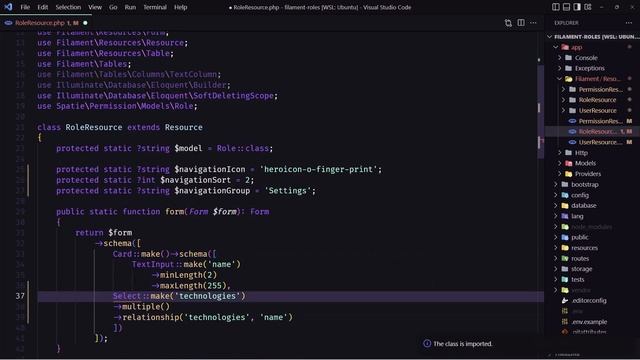
Task: Expand the public folder
Action: click(556, 237)
